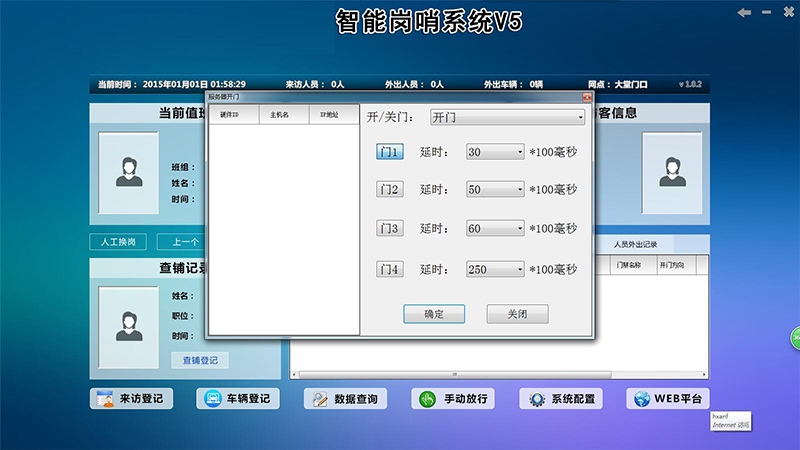
Task: Click the horizontal scrollbar under the records table
Action: 500,375
